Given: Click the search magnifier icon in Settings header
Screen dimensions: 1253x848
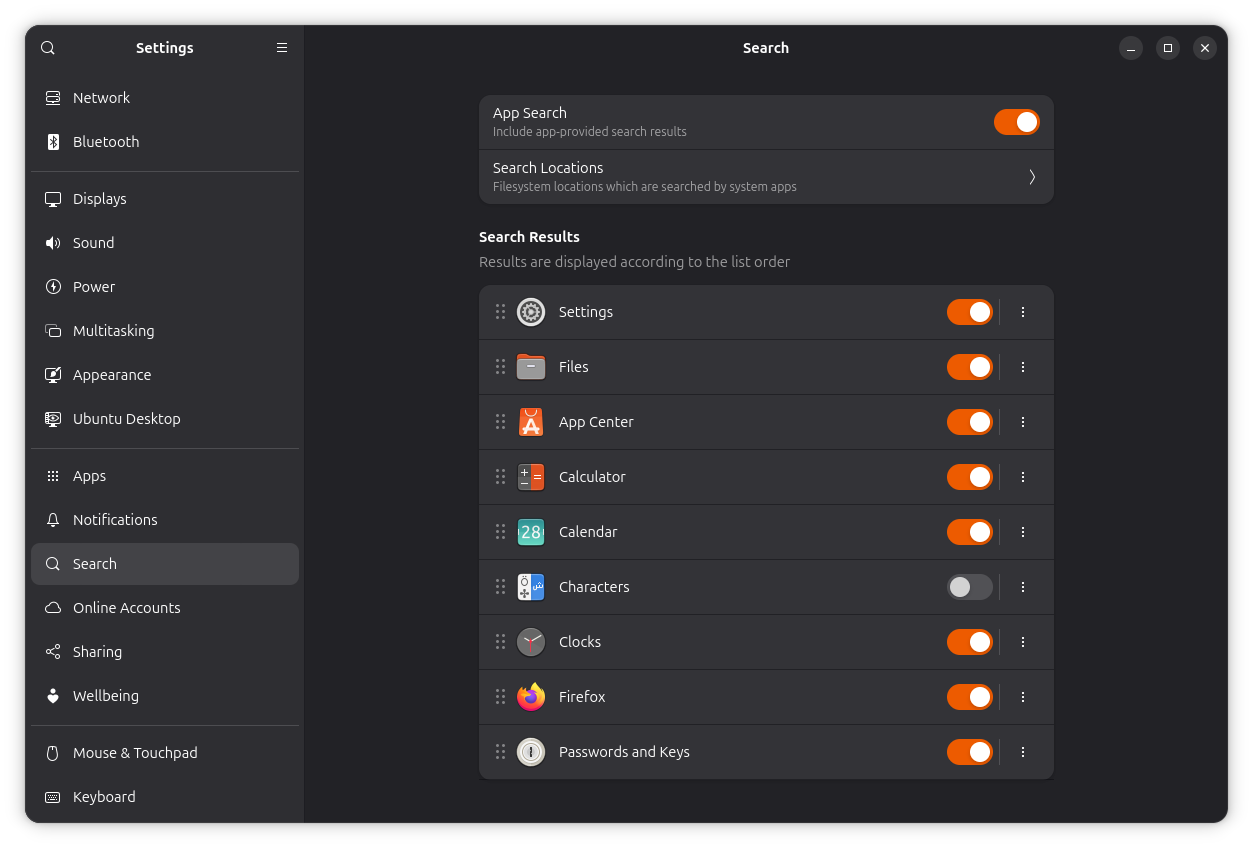Looking at the screenshot, I should point(48,48).
